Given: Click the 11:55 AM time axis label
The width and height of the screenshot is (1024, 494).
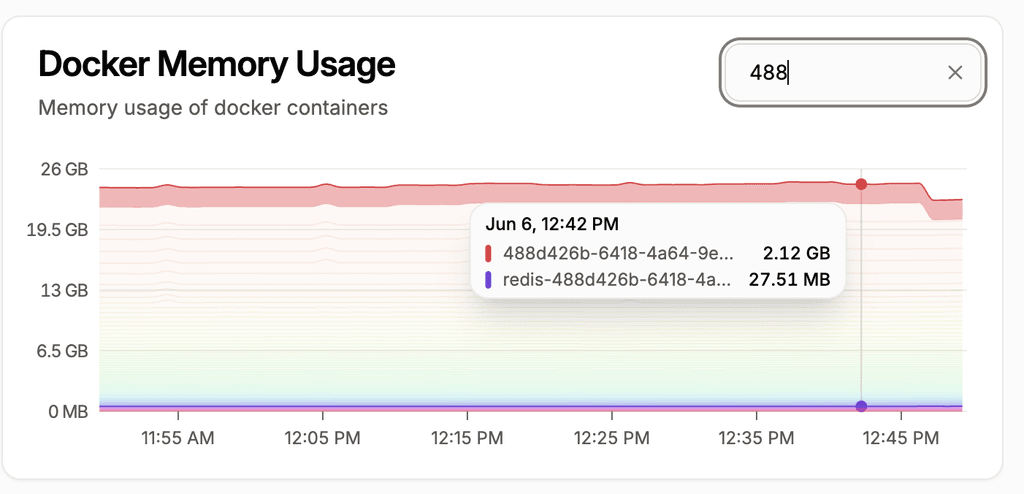Looking at the screenshot, I should point(178,438).
